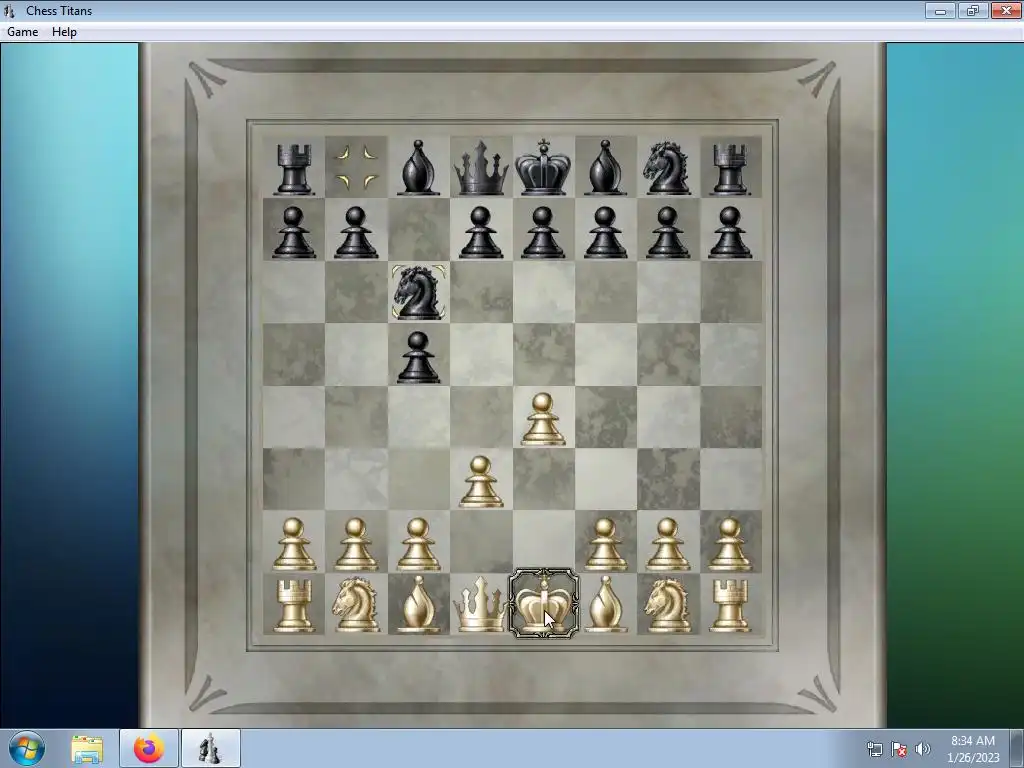Viewport: 1024px width, 768px height.
Task: Click the black king on e8
Action: [543, 168]
